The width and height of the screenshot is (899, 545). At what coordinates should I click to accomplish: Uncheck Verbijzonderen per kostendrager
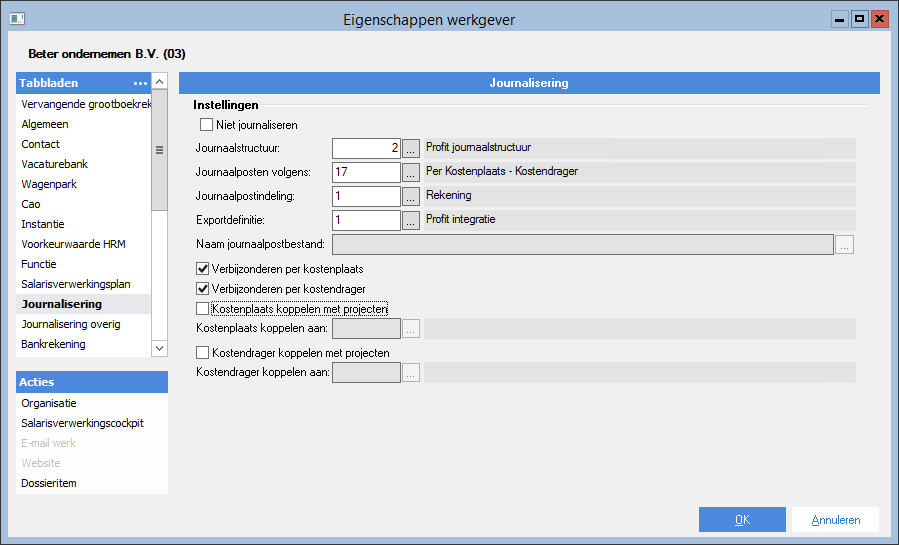202,288
